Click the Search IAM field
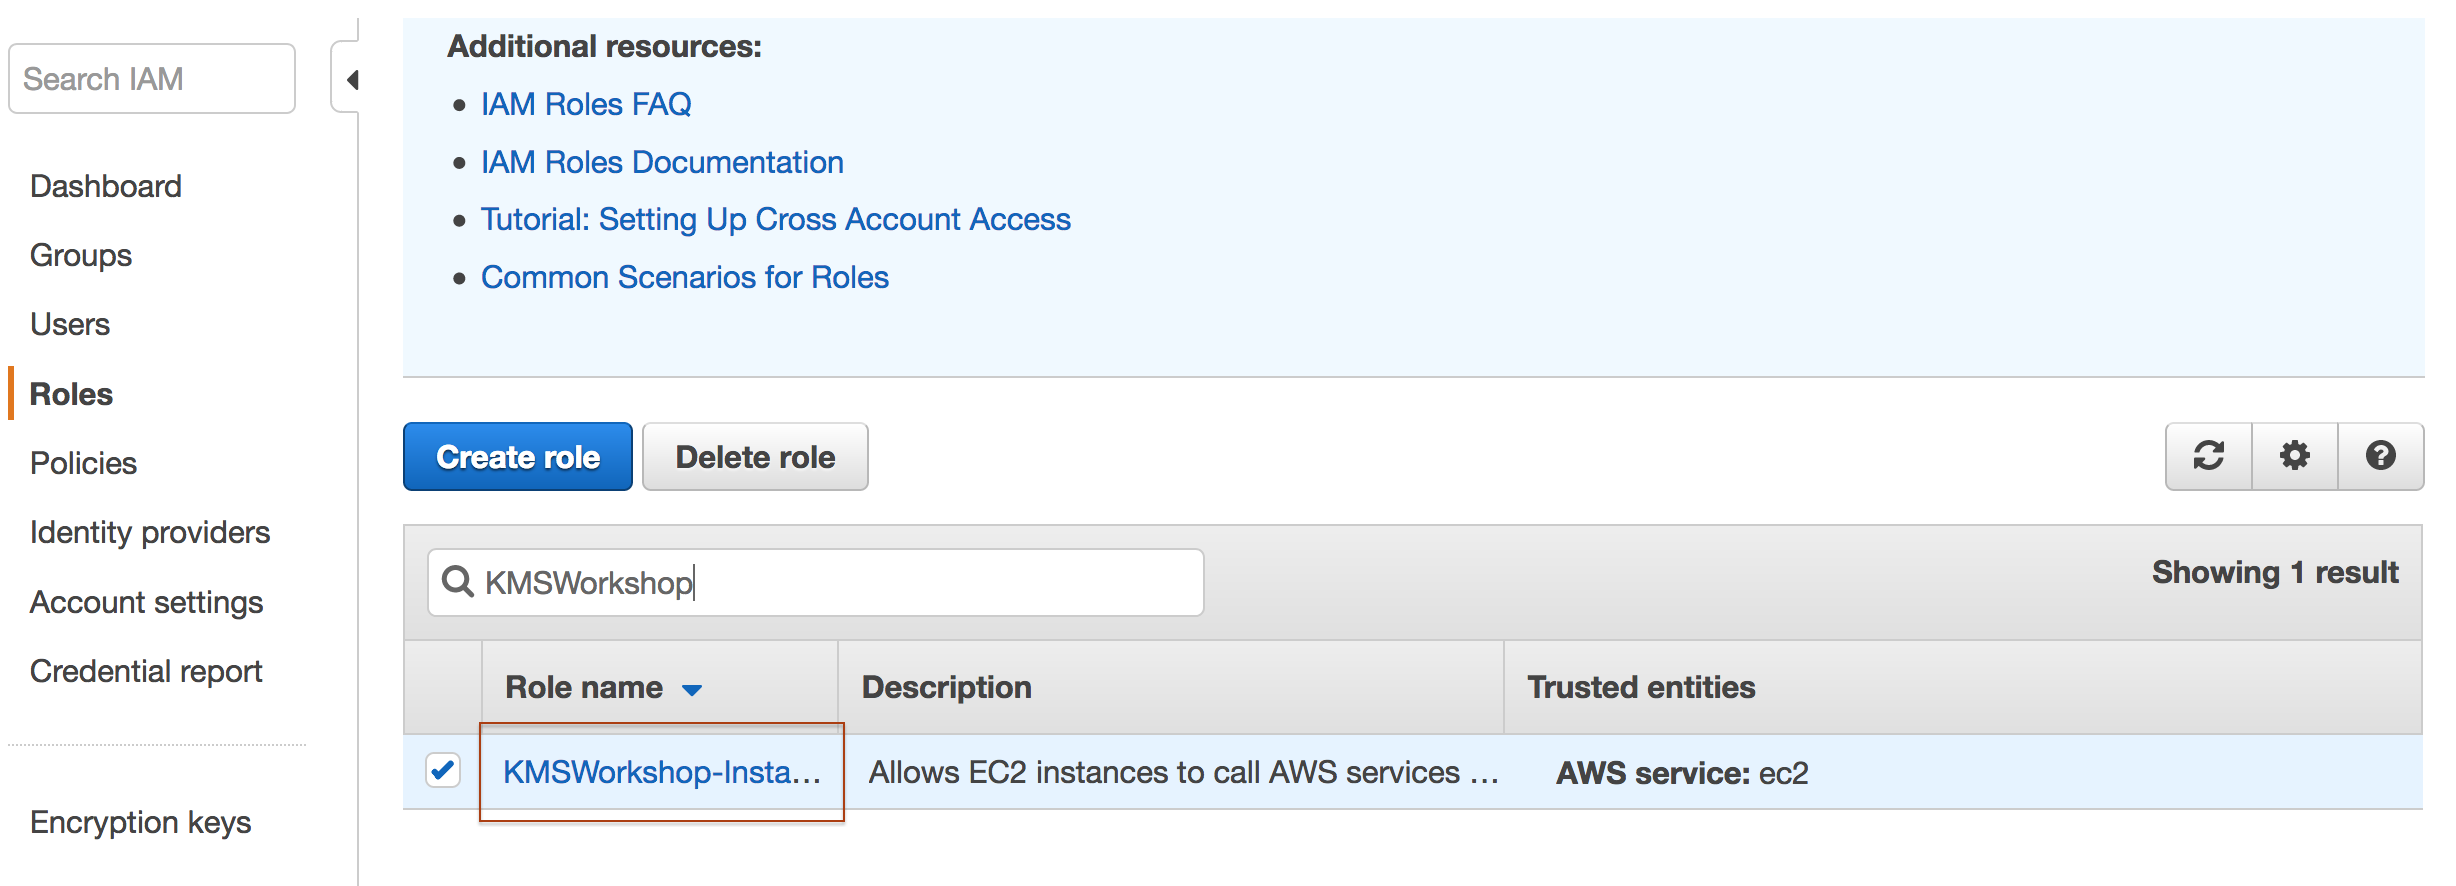Viewport: 2456px width, 886px height. 152,78
